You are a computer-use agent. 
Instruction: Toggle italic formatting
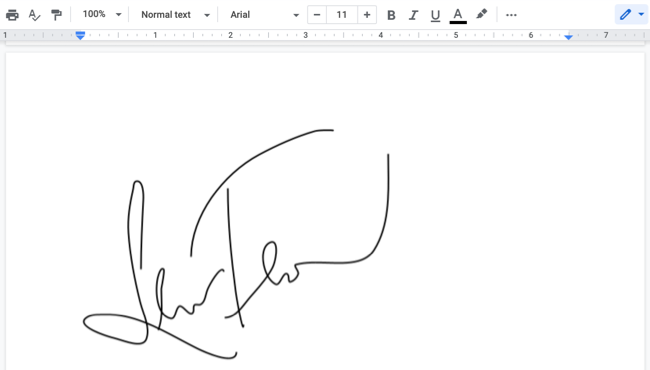tap(413, 15)
